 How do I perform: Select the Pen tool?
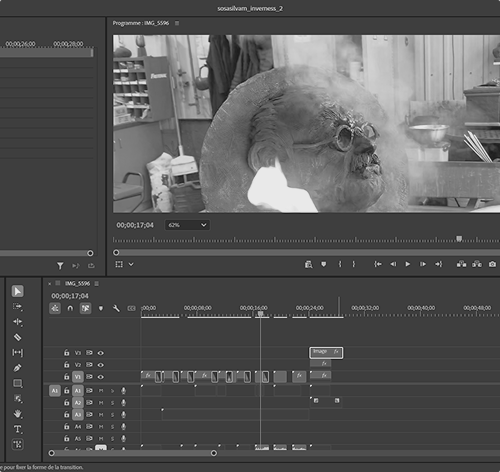[18, 368]
